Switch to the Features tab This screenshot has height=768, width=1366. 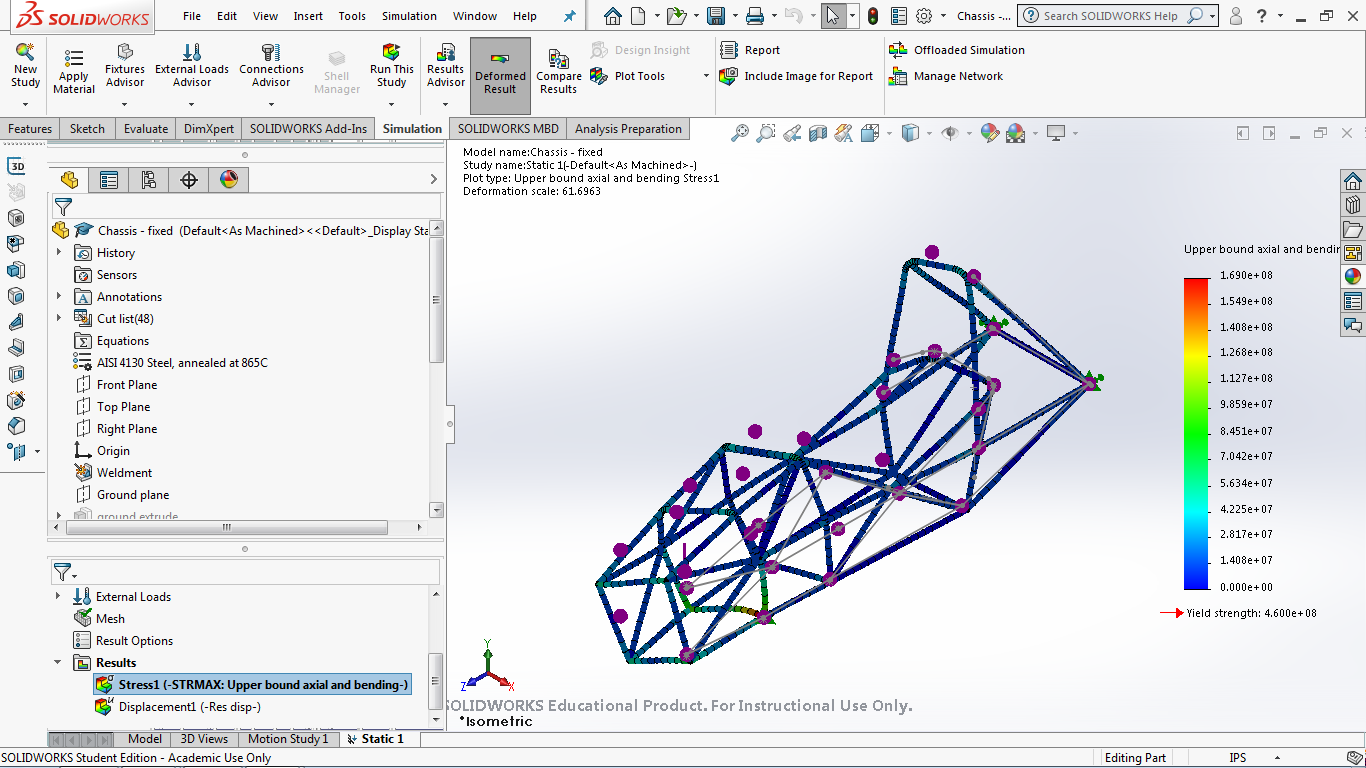(30, 129)
